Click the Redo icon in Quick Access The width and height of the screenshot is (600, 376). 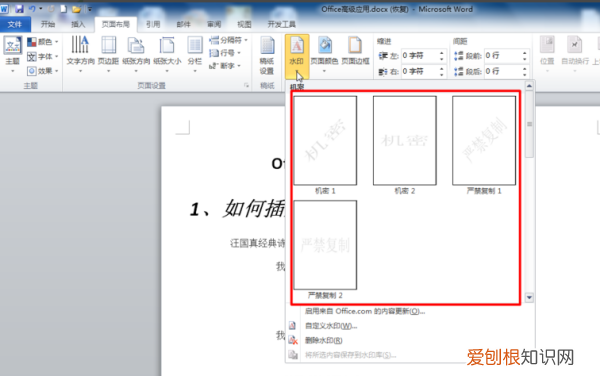pyautogui.click(x=51, y=8)
